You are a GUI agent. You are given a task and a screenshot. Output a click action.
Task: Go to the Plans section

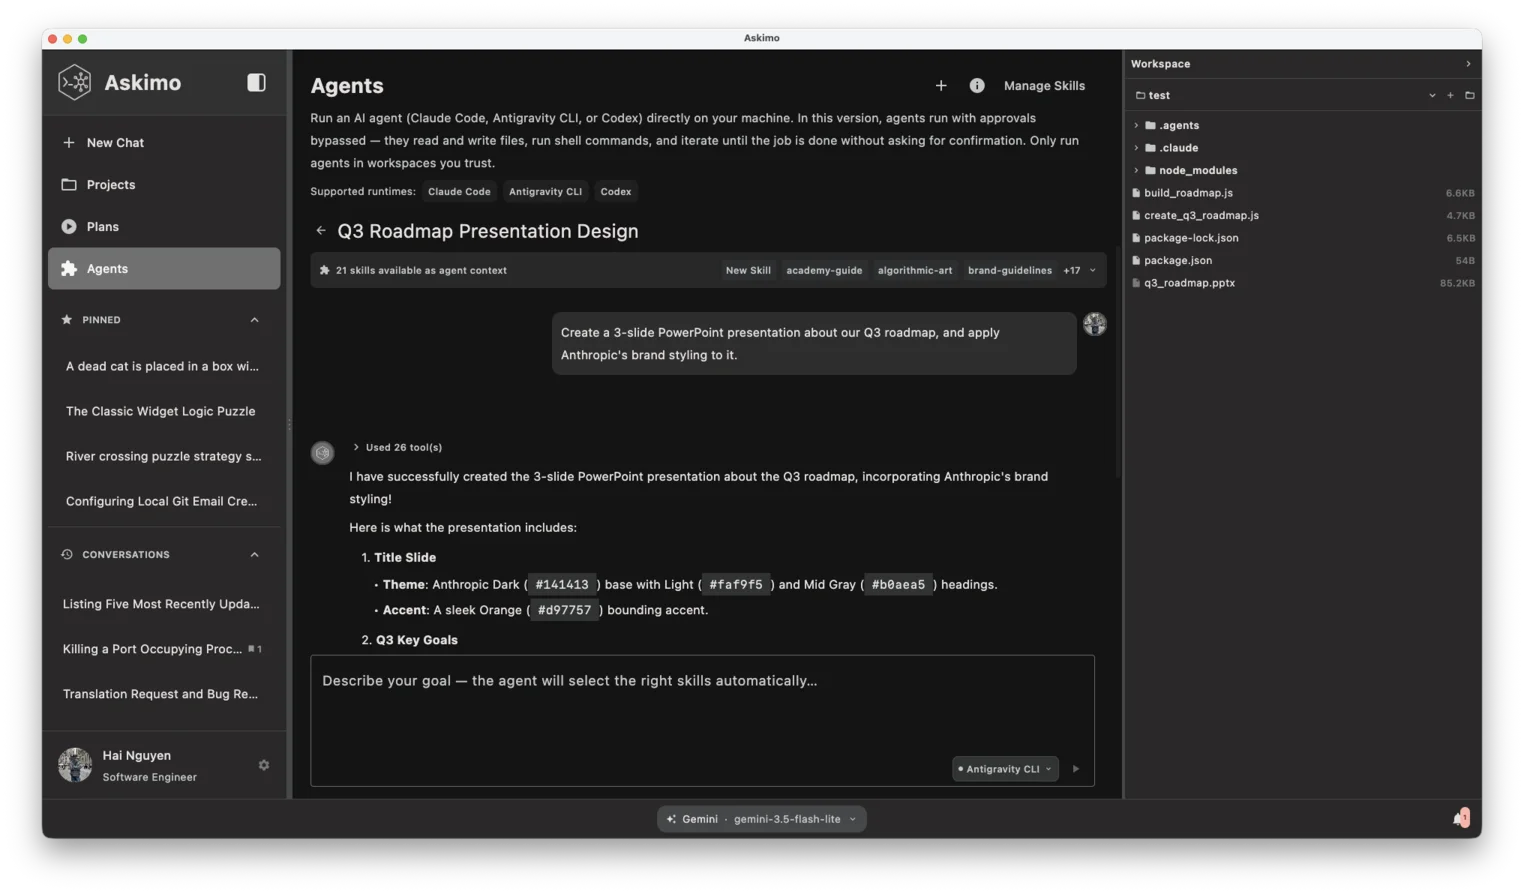[x=164, y=227]
